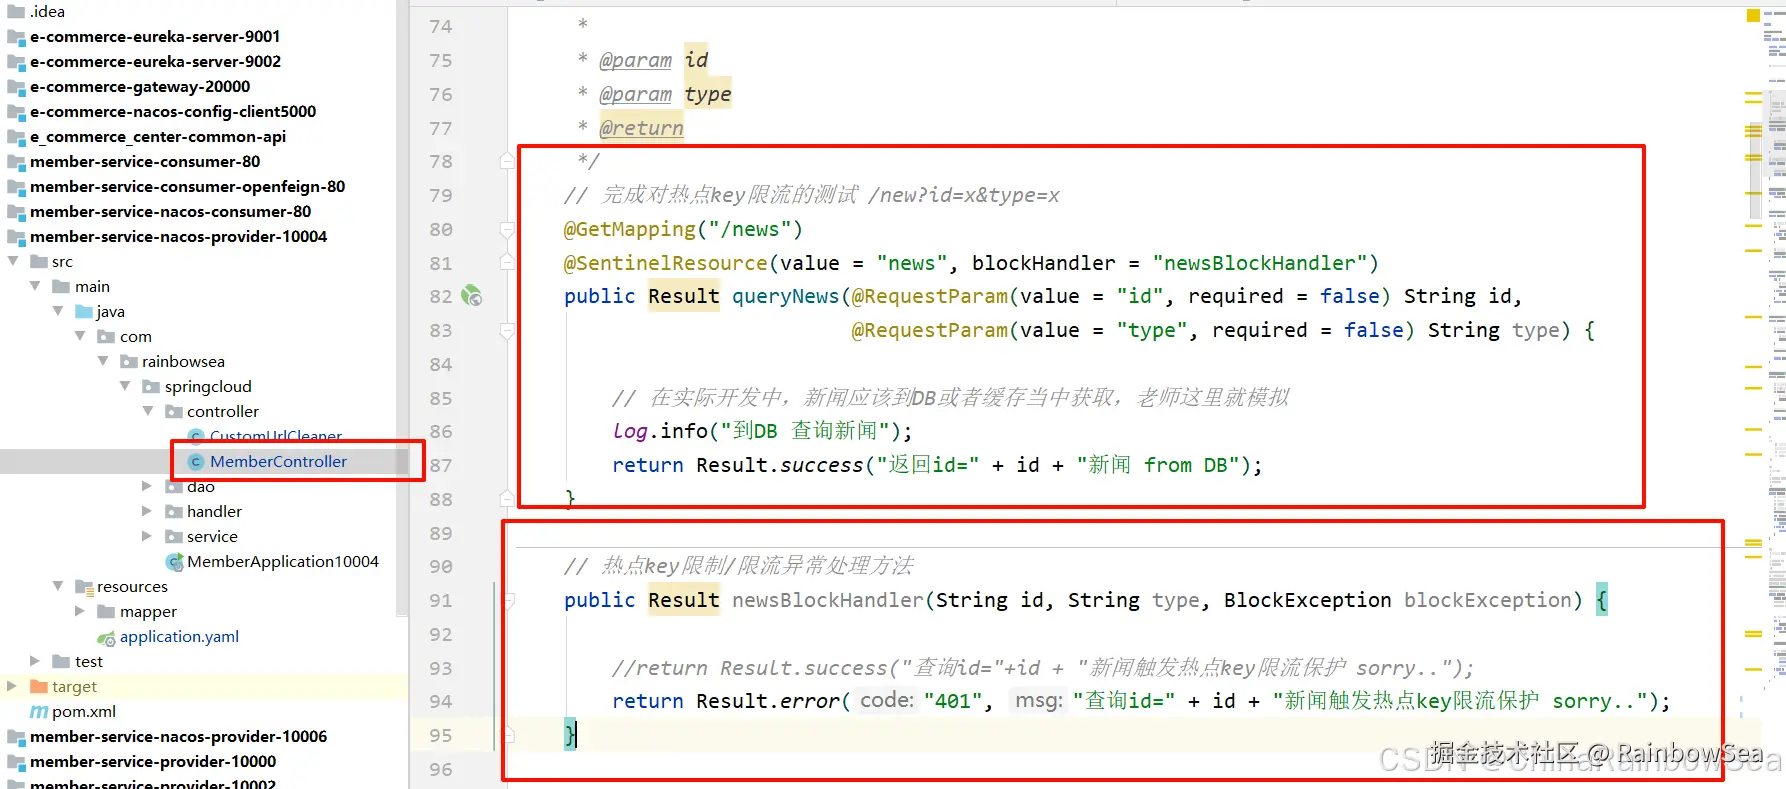This screenshot has width=1786, height=789.
Task: Open application.yaml file
Action: 179,637
